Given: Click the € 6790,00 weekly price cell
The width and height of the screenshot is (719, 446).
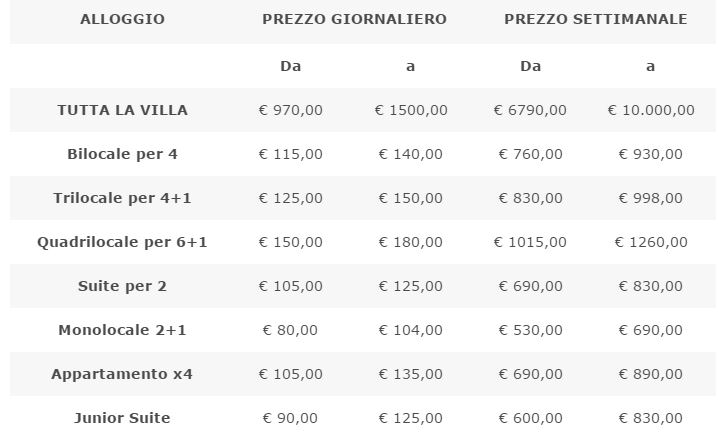Looking at the screenshot, I should pyautogui.click(x=531, y=110).
